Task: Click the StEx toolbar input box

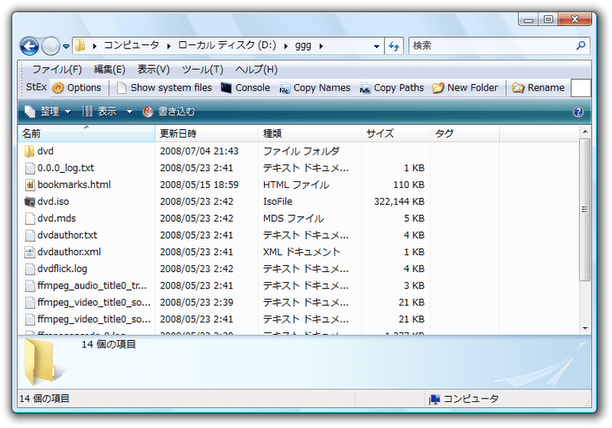Action: coord(581,88)
